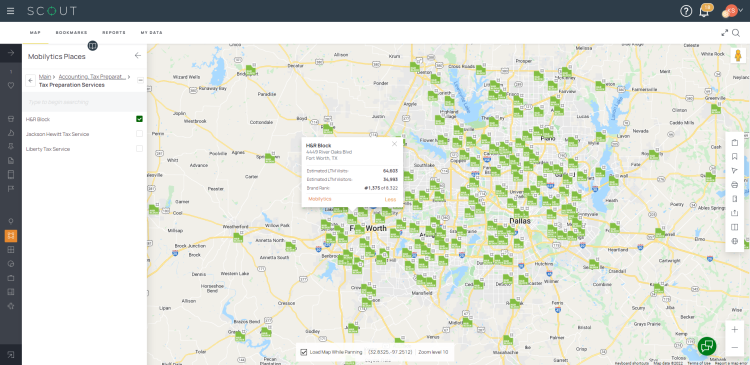Select the Liberty Tax Service label
Viewport: 750px width, 365px height.
pyautogui.click(x=48, y=149)
